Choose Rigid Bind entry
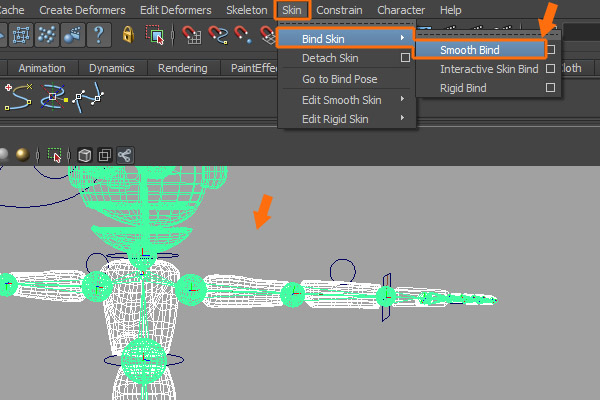This screenshot has height=400, width=600. coord(463,88)
